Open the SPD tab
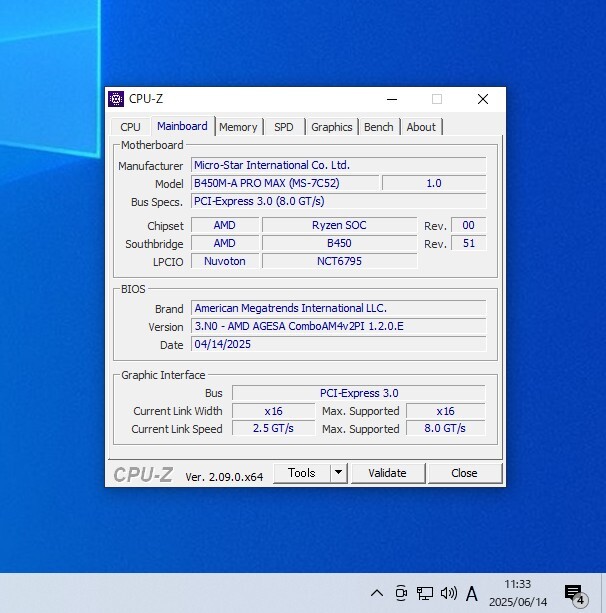606x613 pixels. pos(283,127)
